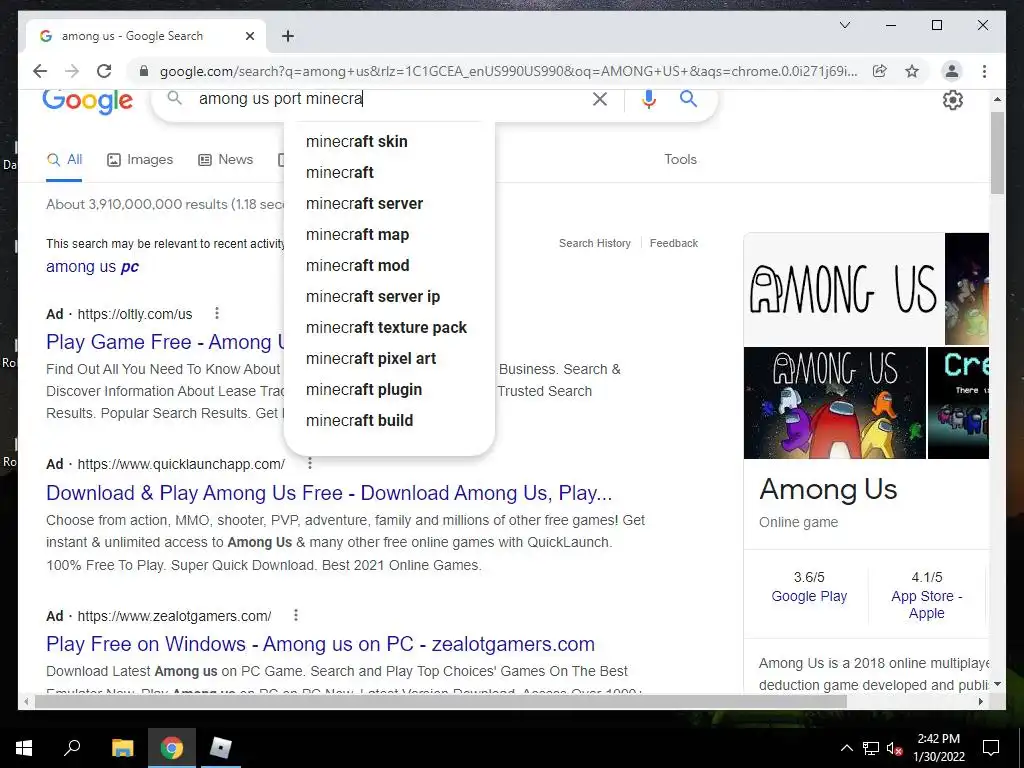The width and height of the screenshot is (1024, 768).
Task: Switch to the Images tab
Action: (140, 159)
